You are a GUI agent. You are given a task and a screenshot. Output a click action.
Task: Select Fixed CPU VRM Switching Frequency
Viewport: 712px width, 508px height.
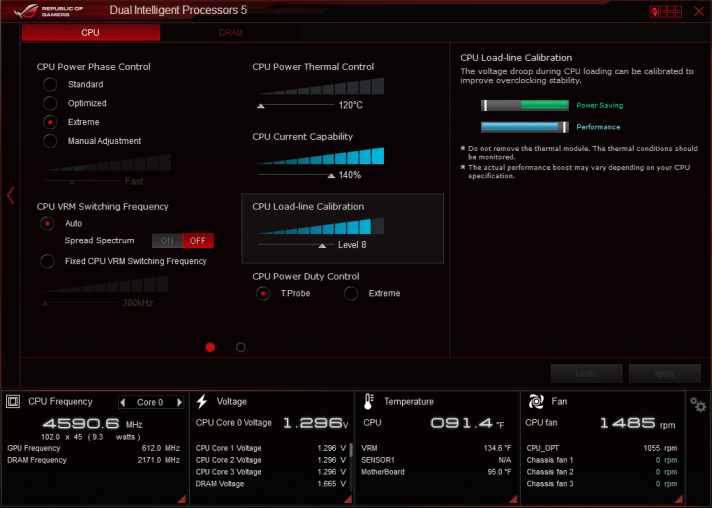pos(47,261)
